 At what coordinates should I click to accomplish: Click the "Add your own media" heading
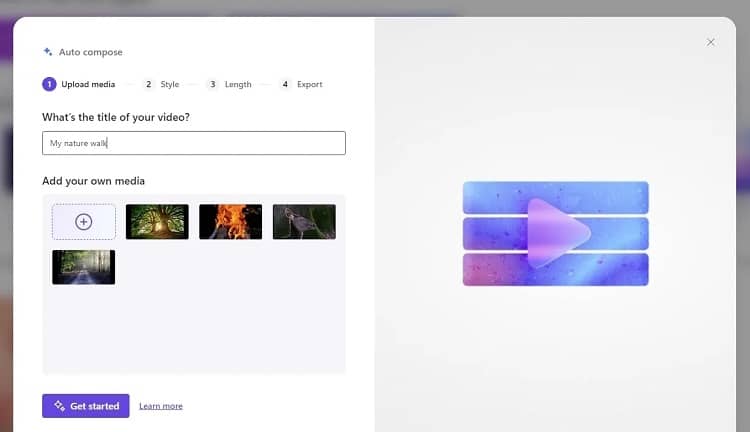coord(93,181)
